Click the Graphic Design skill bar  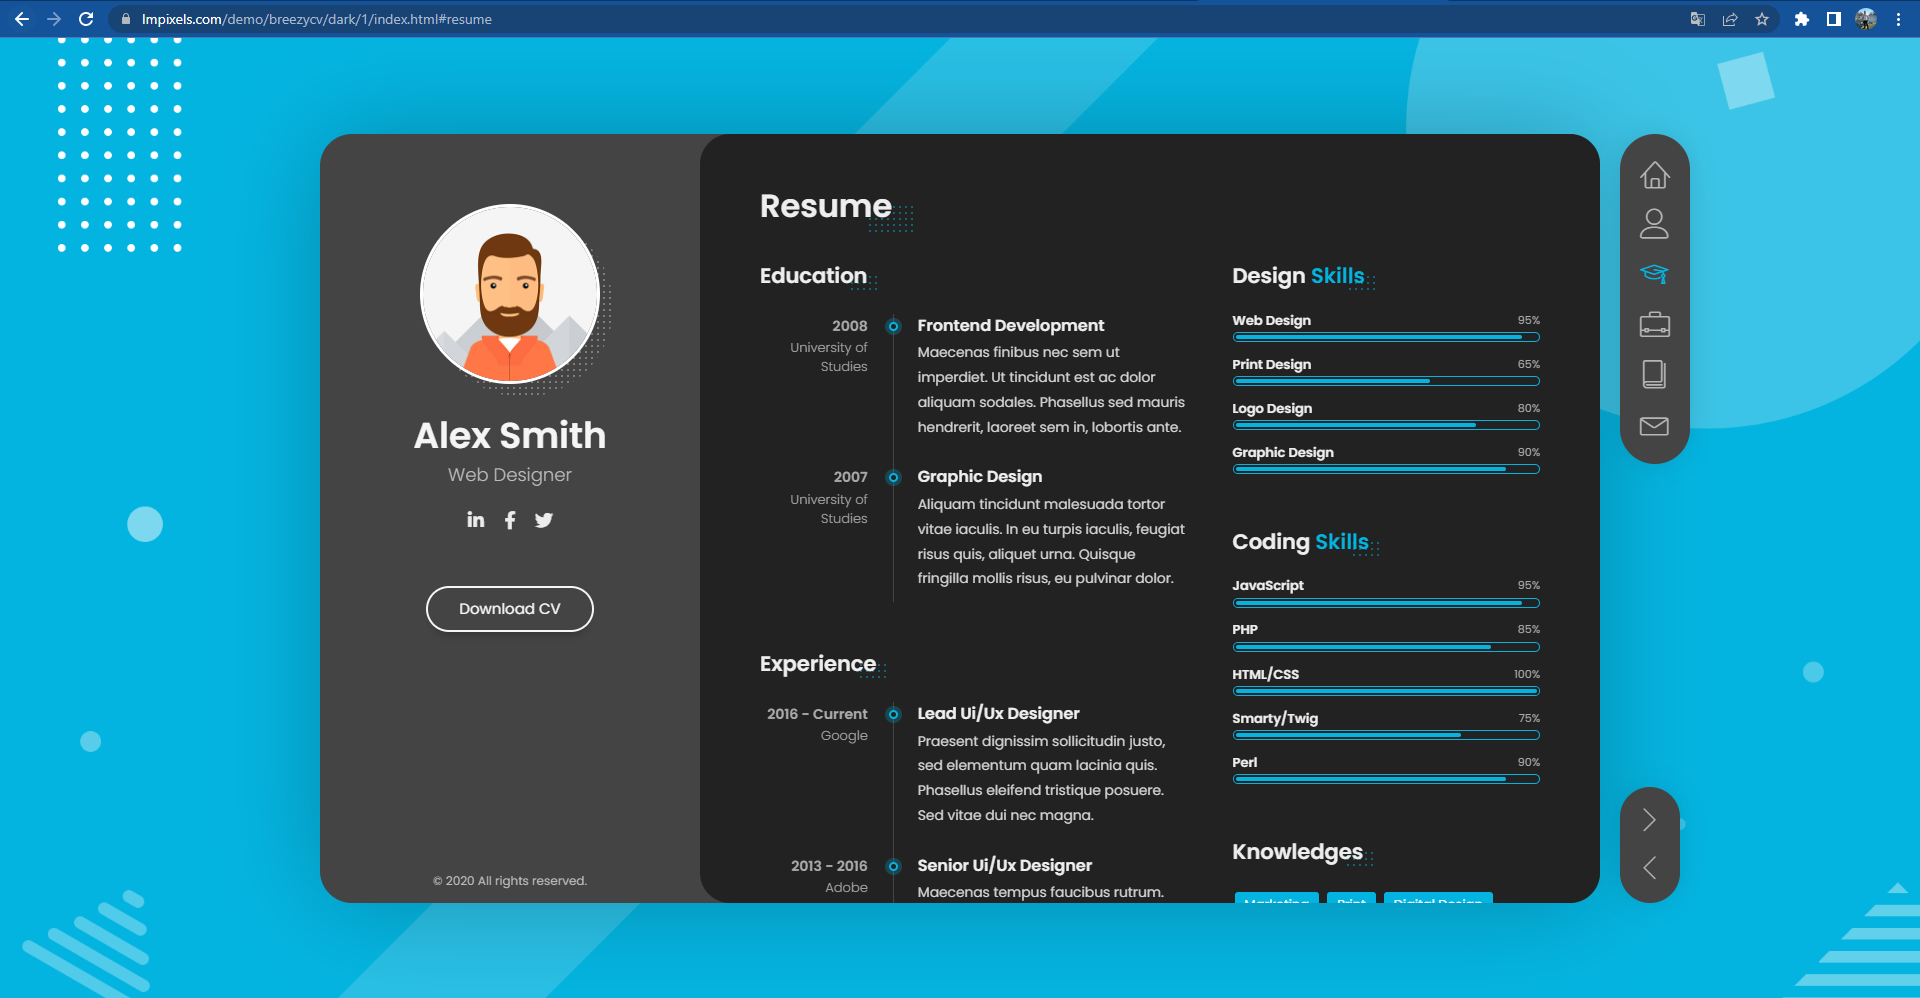(1386, 469)
